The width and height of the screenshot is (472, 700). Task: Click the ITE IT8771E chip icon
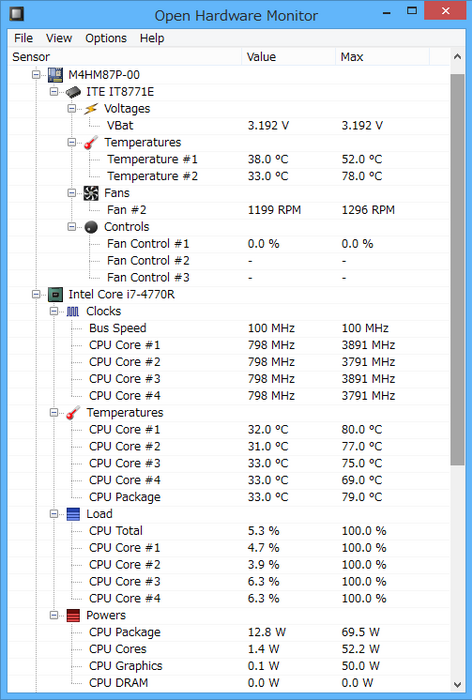73,92
